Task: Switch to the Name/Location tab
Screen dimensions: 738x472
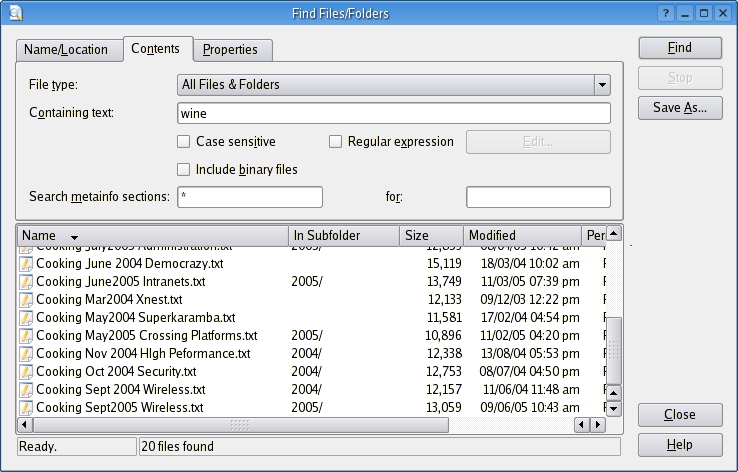Action: coord(66,50)
